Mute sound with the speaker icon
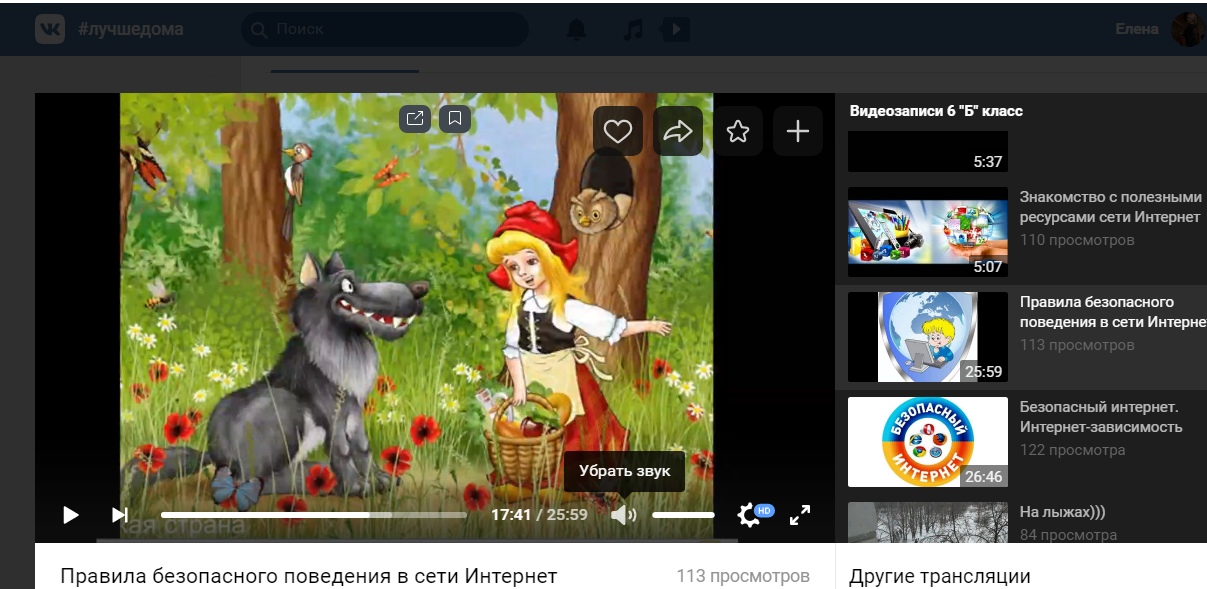 pos(623,515)
